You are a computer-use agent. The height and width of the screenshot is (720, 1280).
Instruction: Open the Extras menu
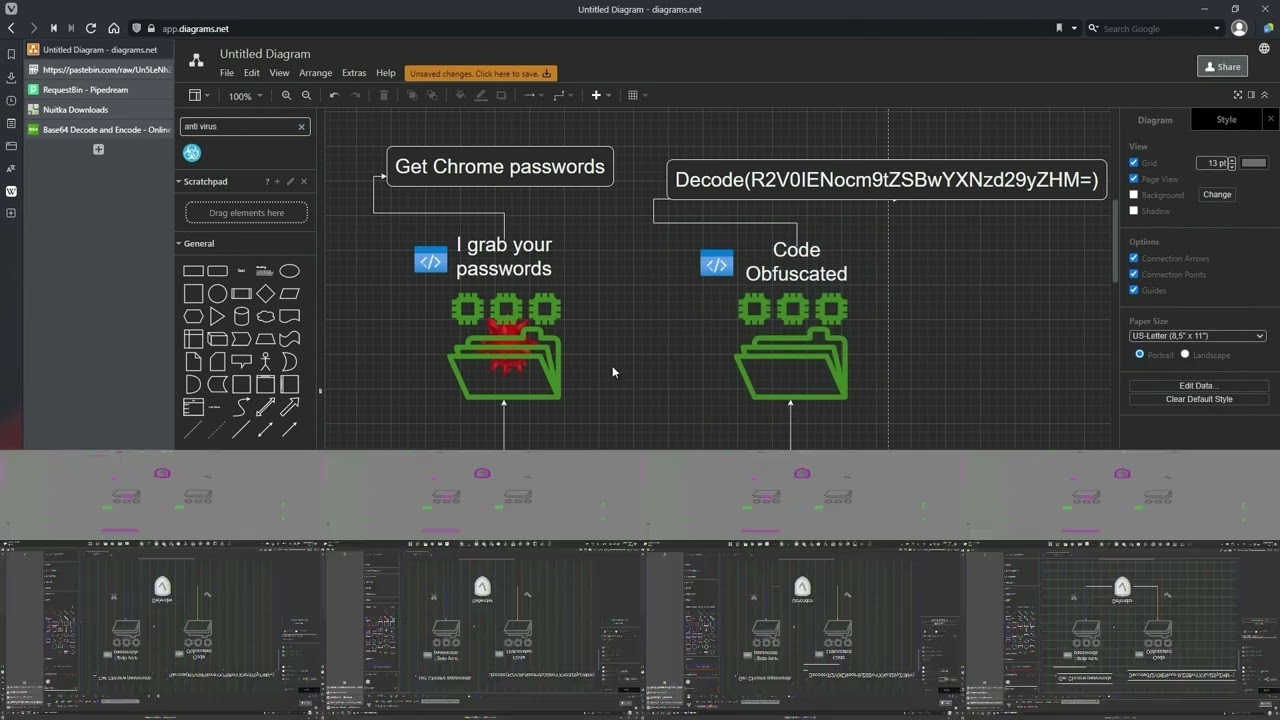coord(354,73)
